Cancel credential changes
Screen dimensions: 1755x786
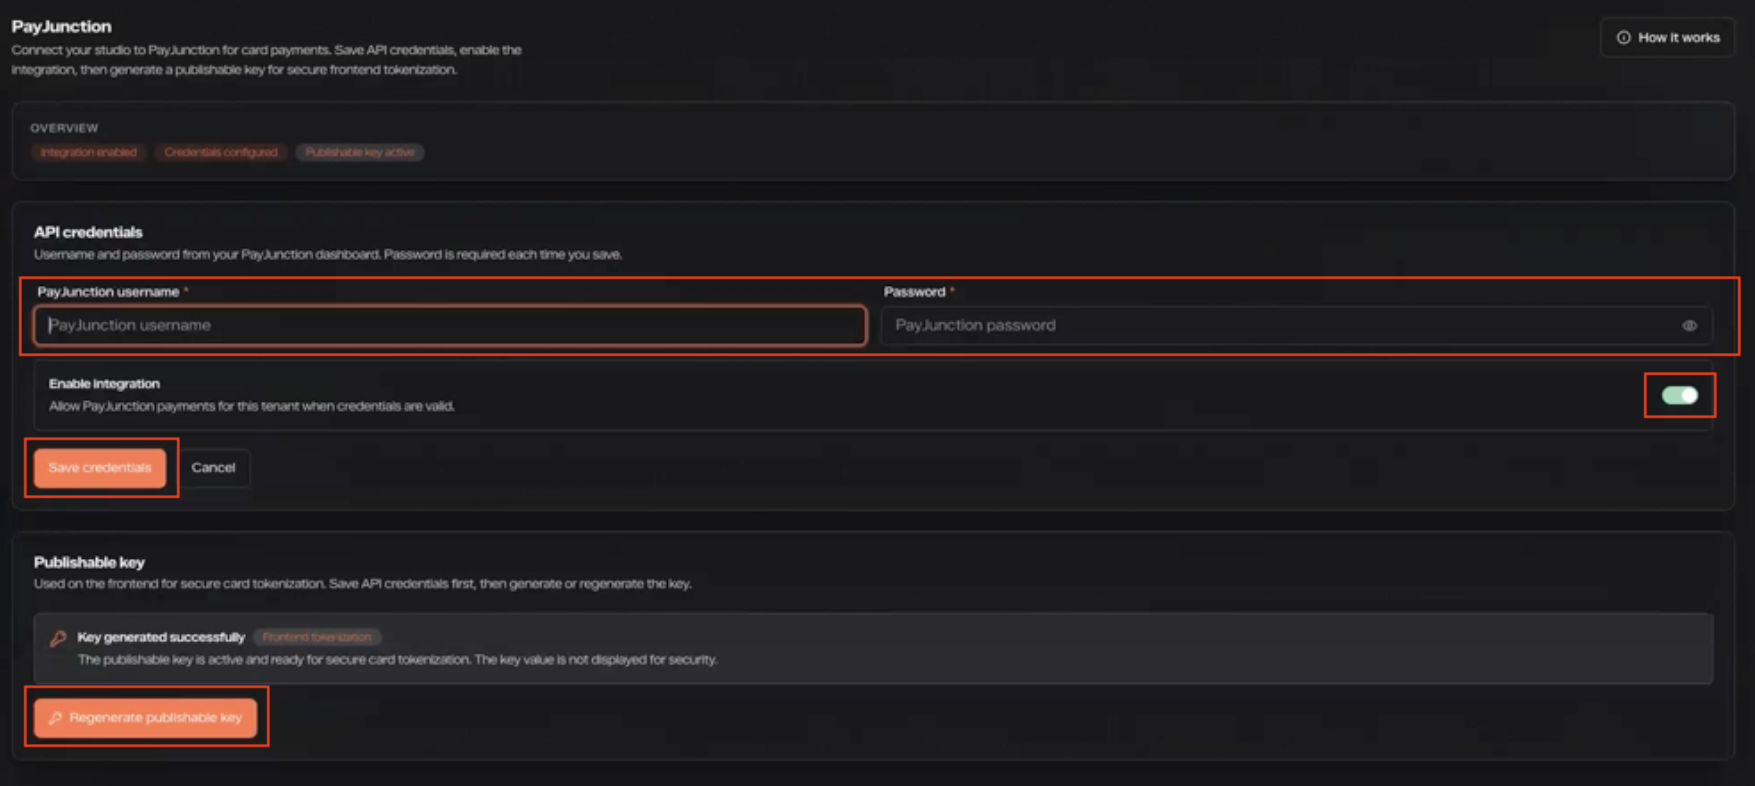(213, 468)
